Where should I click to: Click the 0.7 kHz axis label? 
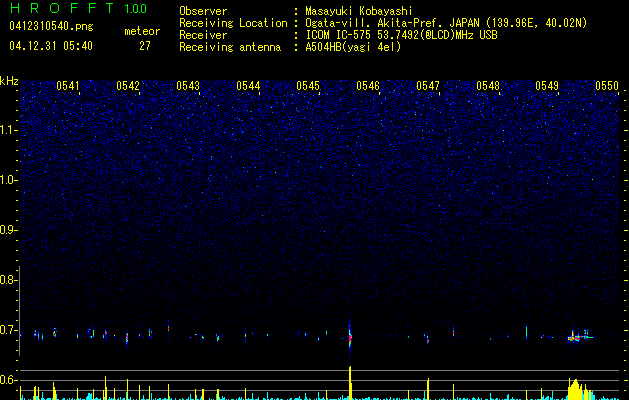coord(9,330)
